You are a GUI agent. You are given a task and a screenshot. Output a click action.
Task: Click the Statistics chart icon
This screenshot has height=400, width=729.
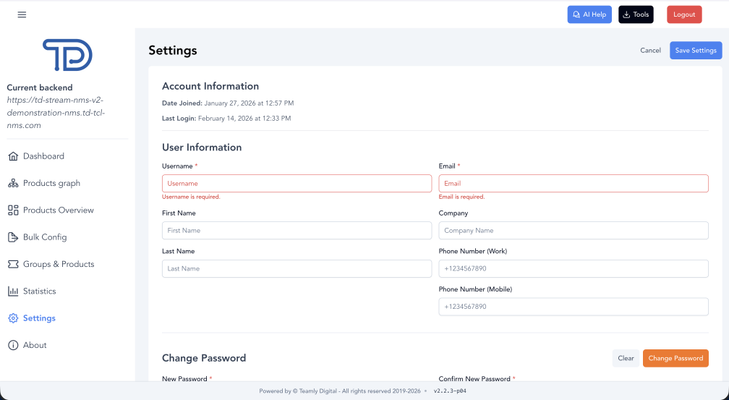13,292
